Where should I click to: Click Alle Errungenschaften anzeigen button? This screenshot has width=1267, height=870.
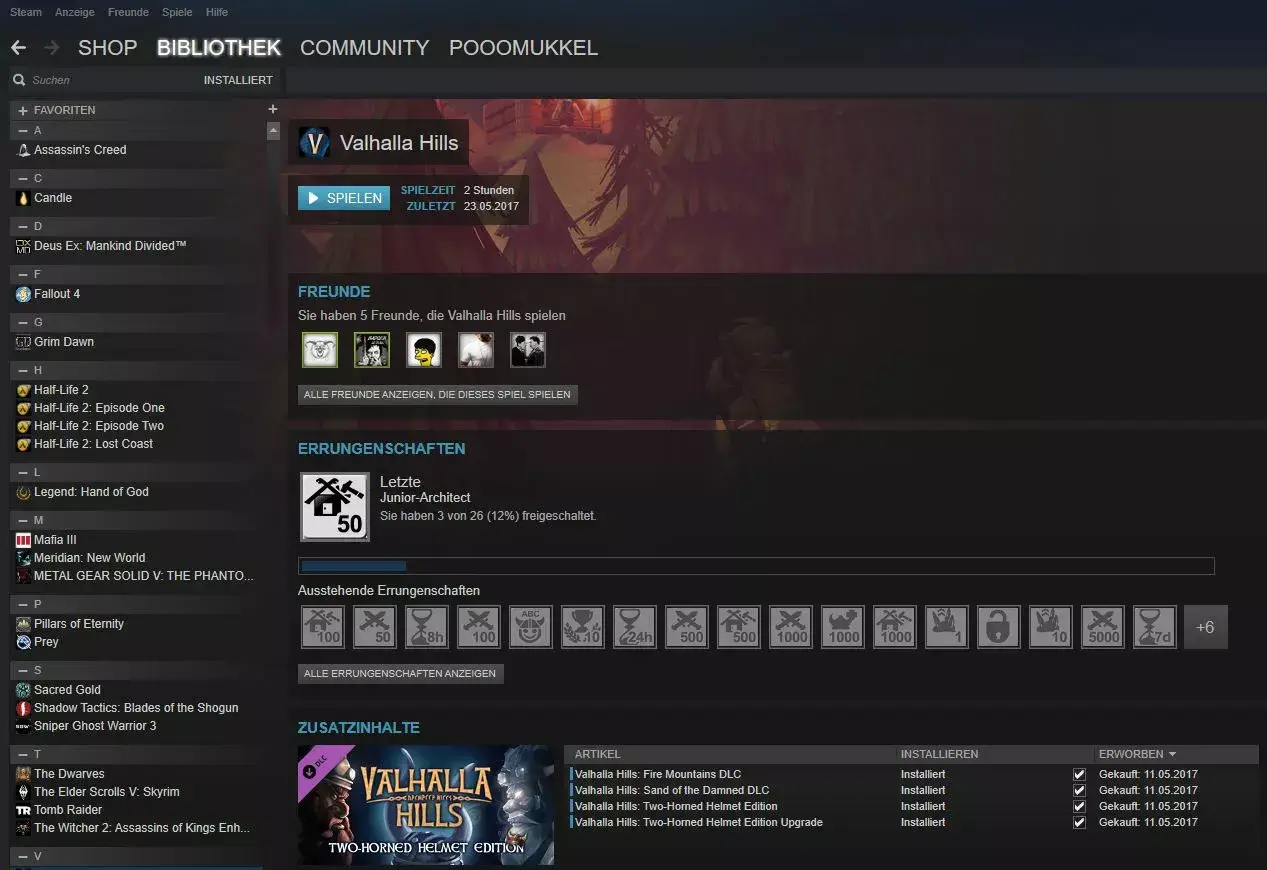tap(400, 674)
